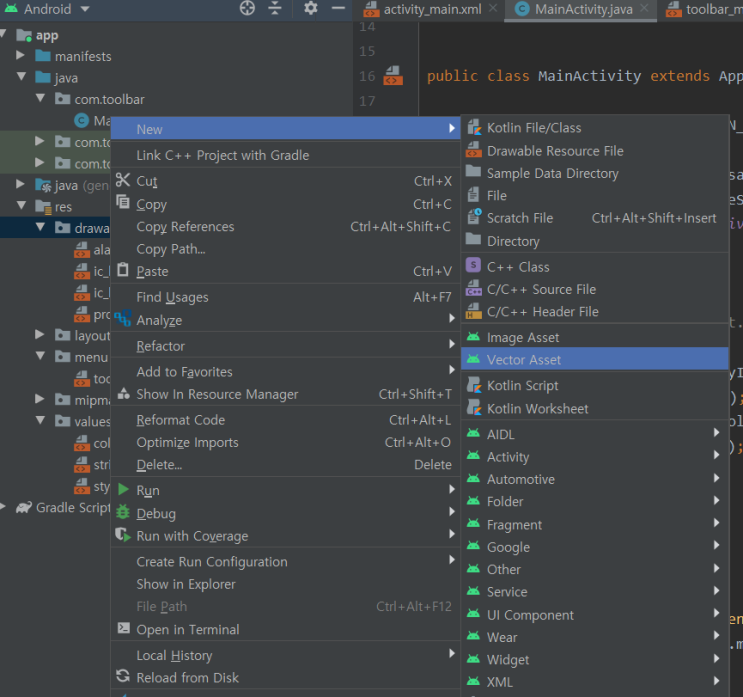Image resolution: width=743 pixels, height=697 pixels.
Task: Switch to activity_main.xml tab
Action: (x=432, y=9)
